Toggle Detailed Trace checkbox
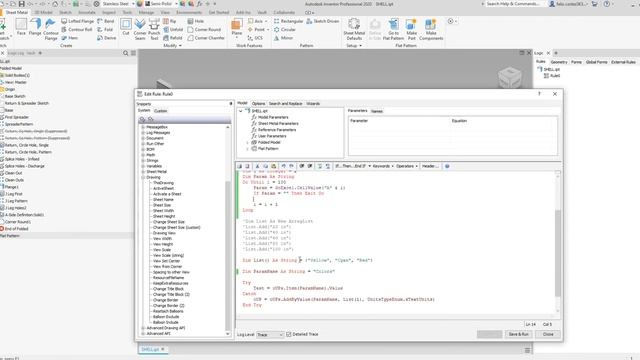Screen dimensions: 640x360 click(289, 334)
